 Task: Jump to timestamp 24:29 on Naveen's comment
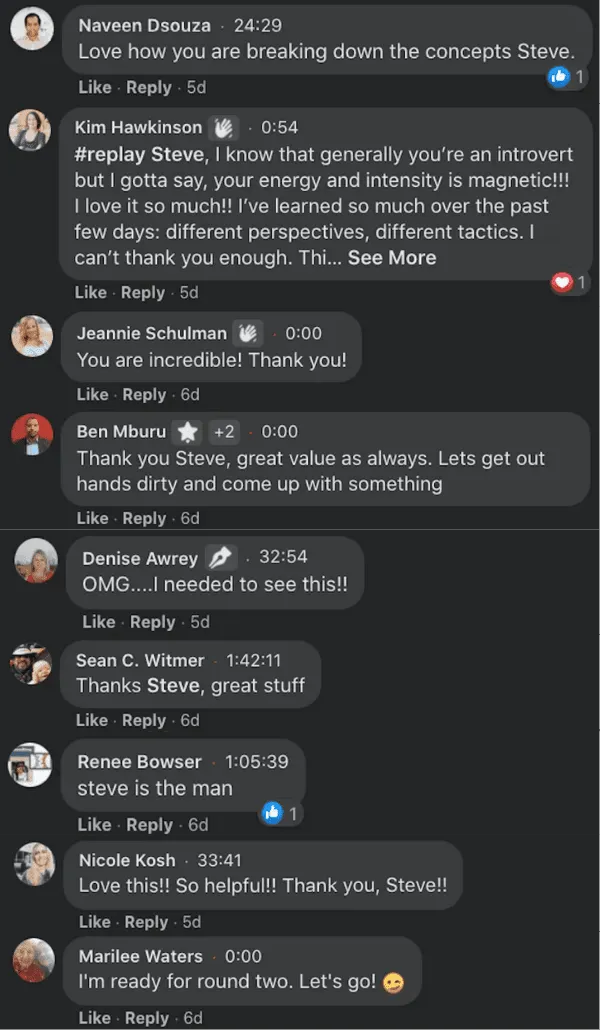coord(257,25)
